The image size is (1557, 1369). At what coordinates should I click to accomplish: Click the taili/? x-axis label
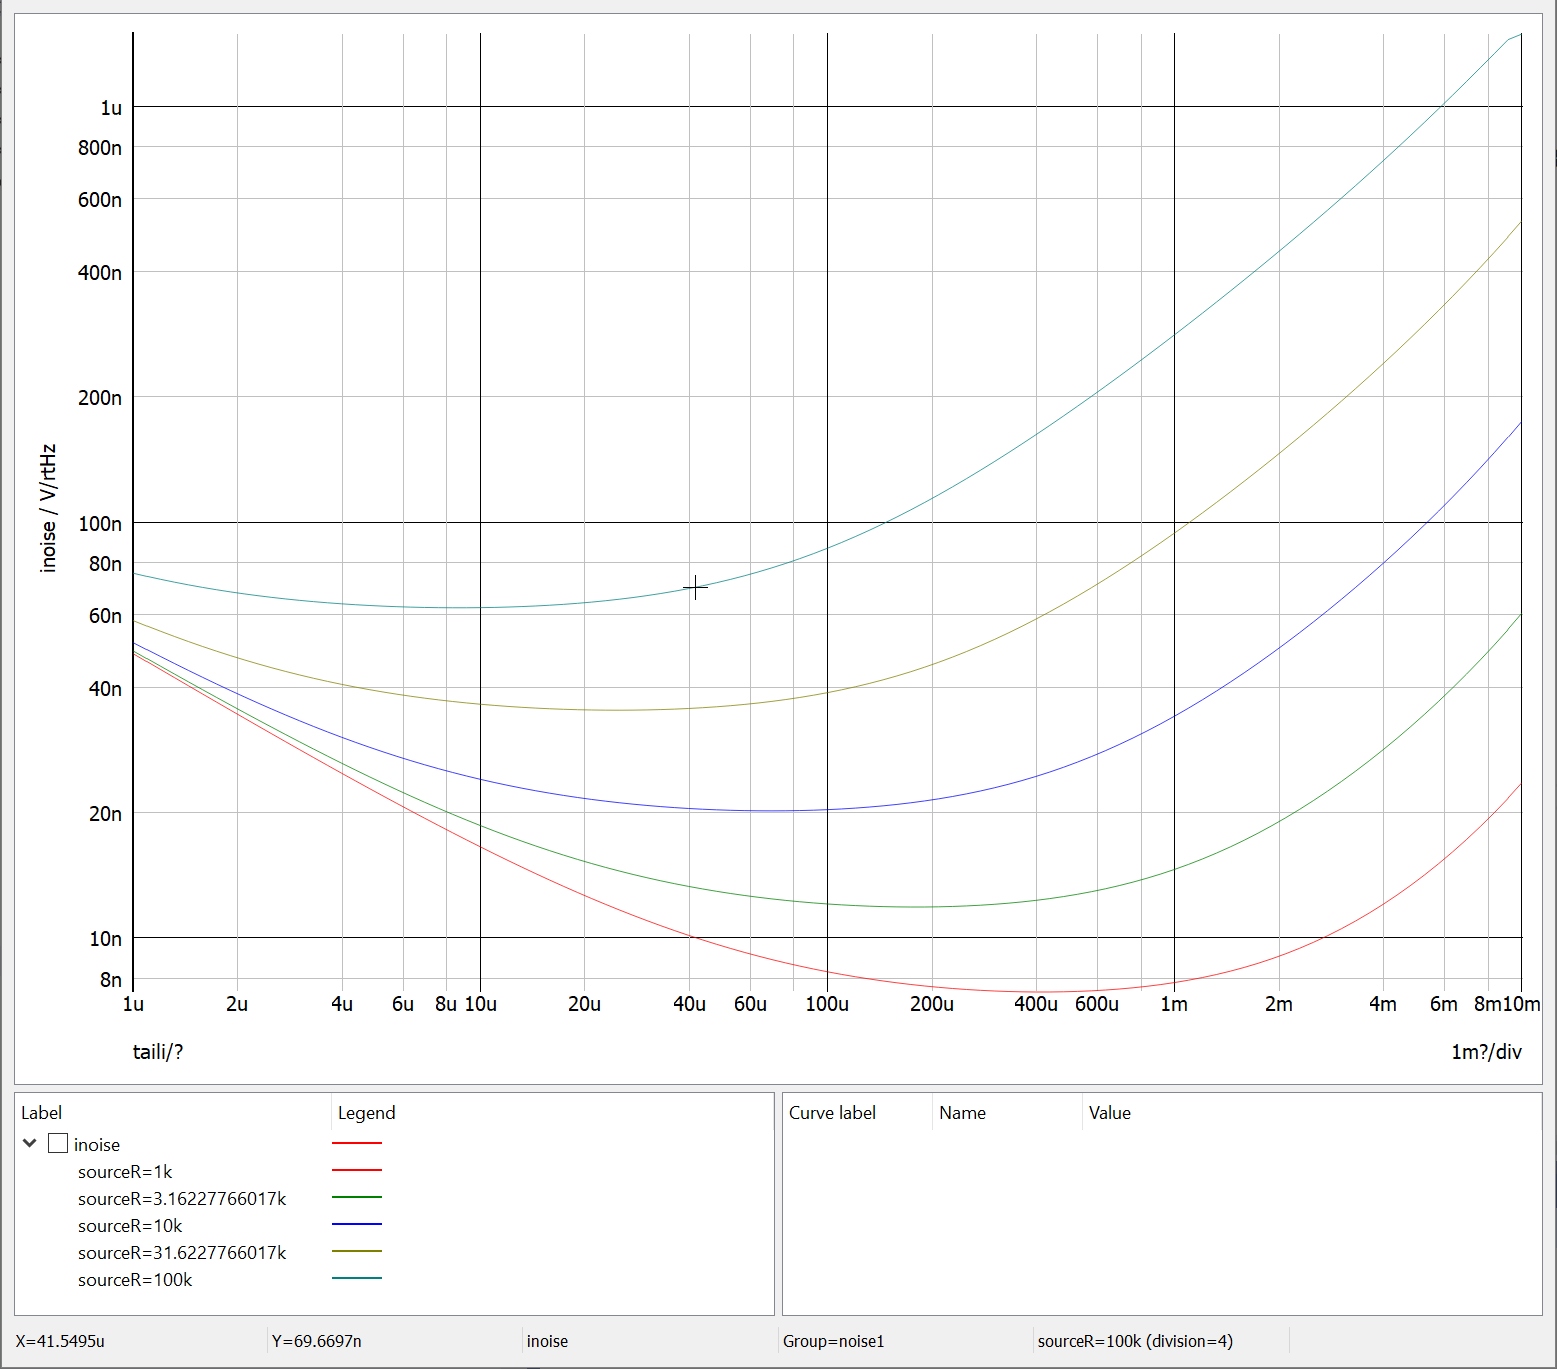(x=158, y=1052)
